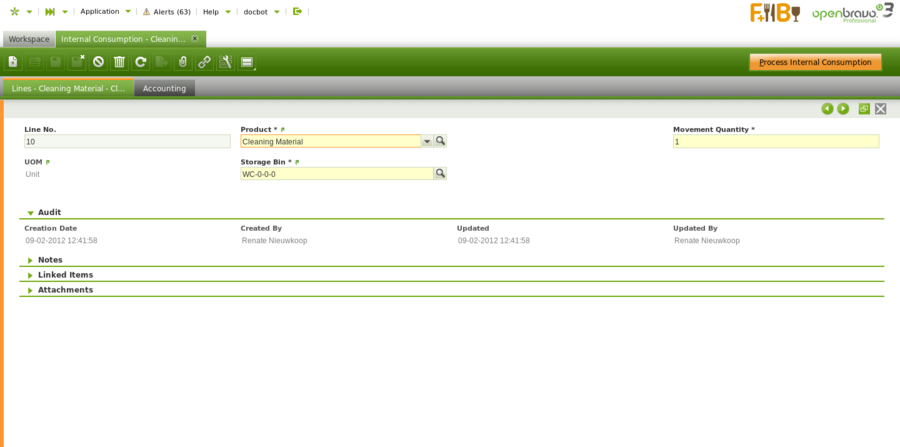Viewport: 900px width, 447px height.
Task: Collapse the Audit section
Action: (31, 213)
